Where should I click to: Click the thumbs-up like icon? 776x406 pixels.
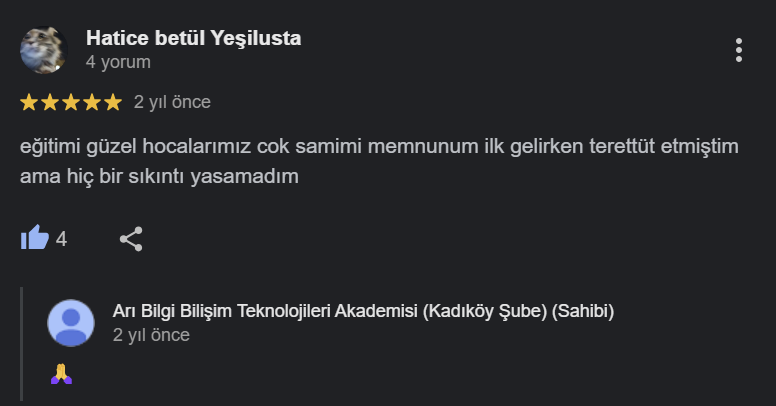click(x=34, y=238)
